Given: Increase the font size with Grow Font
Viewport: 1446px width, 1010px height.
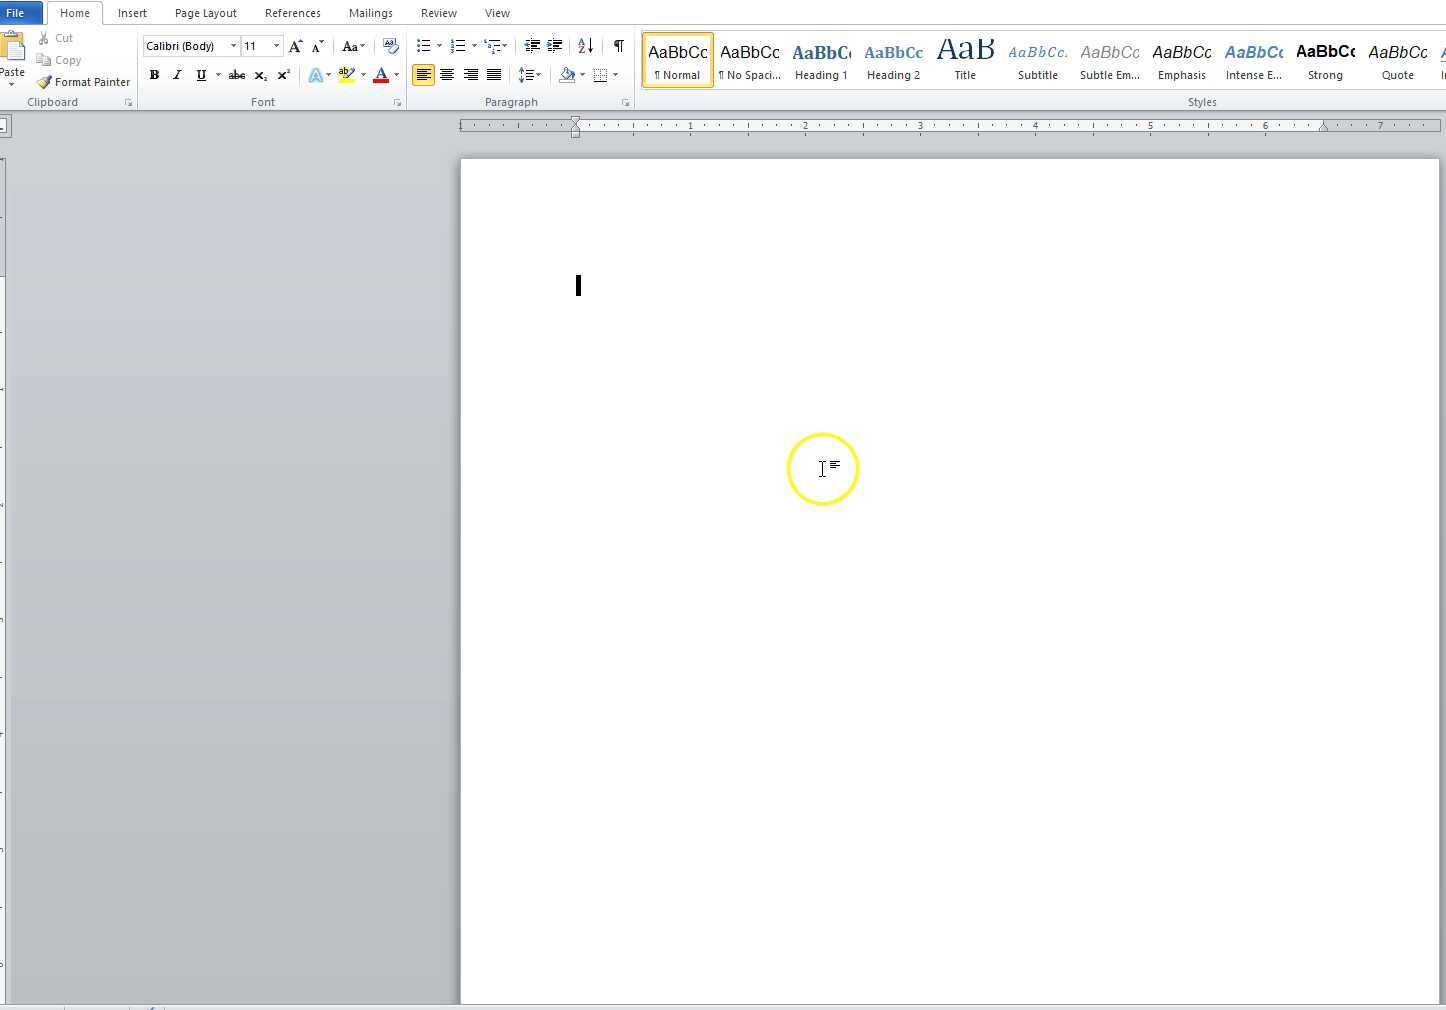Looking at the screenshot, I should (295, 46).
